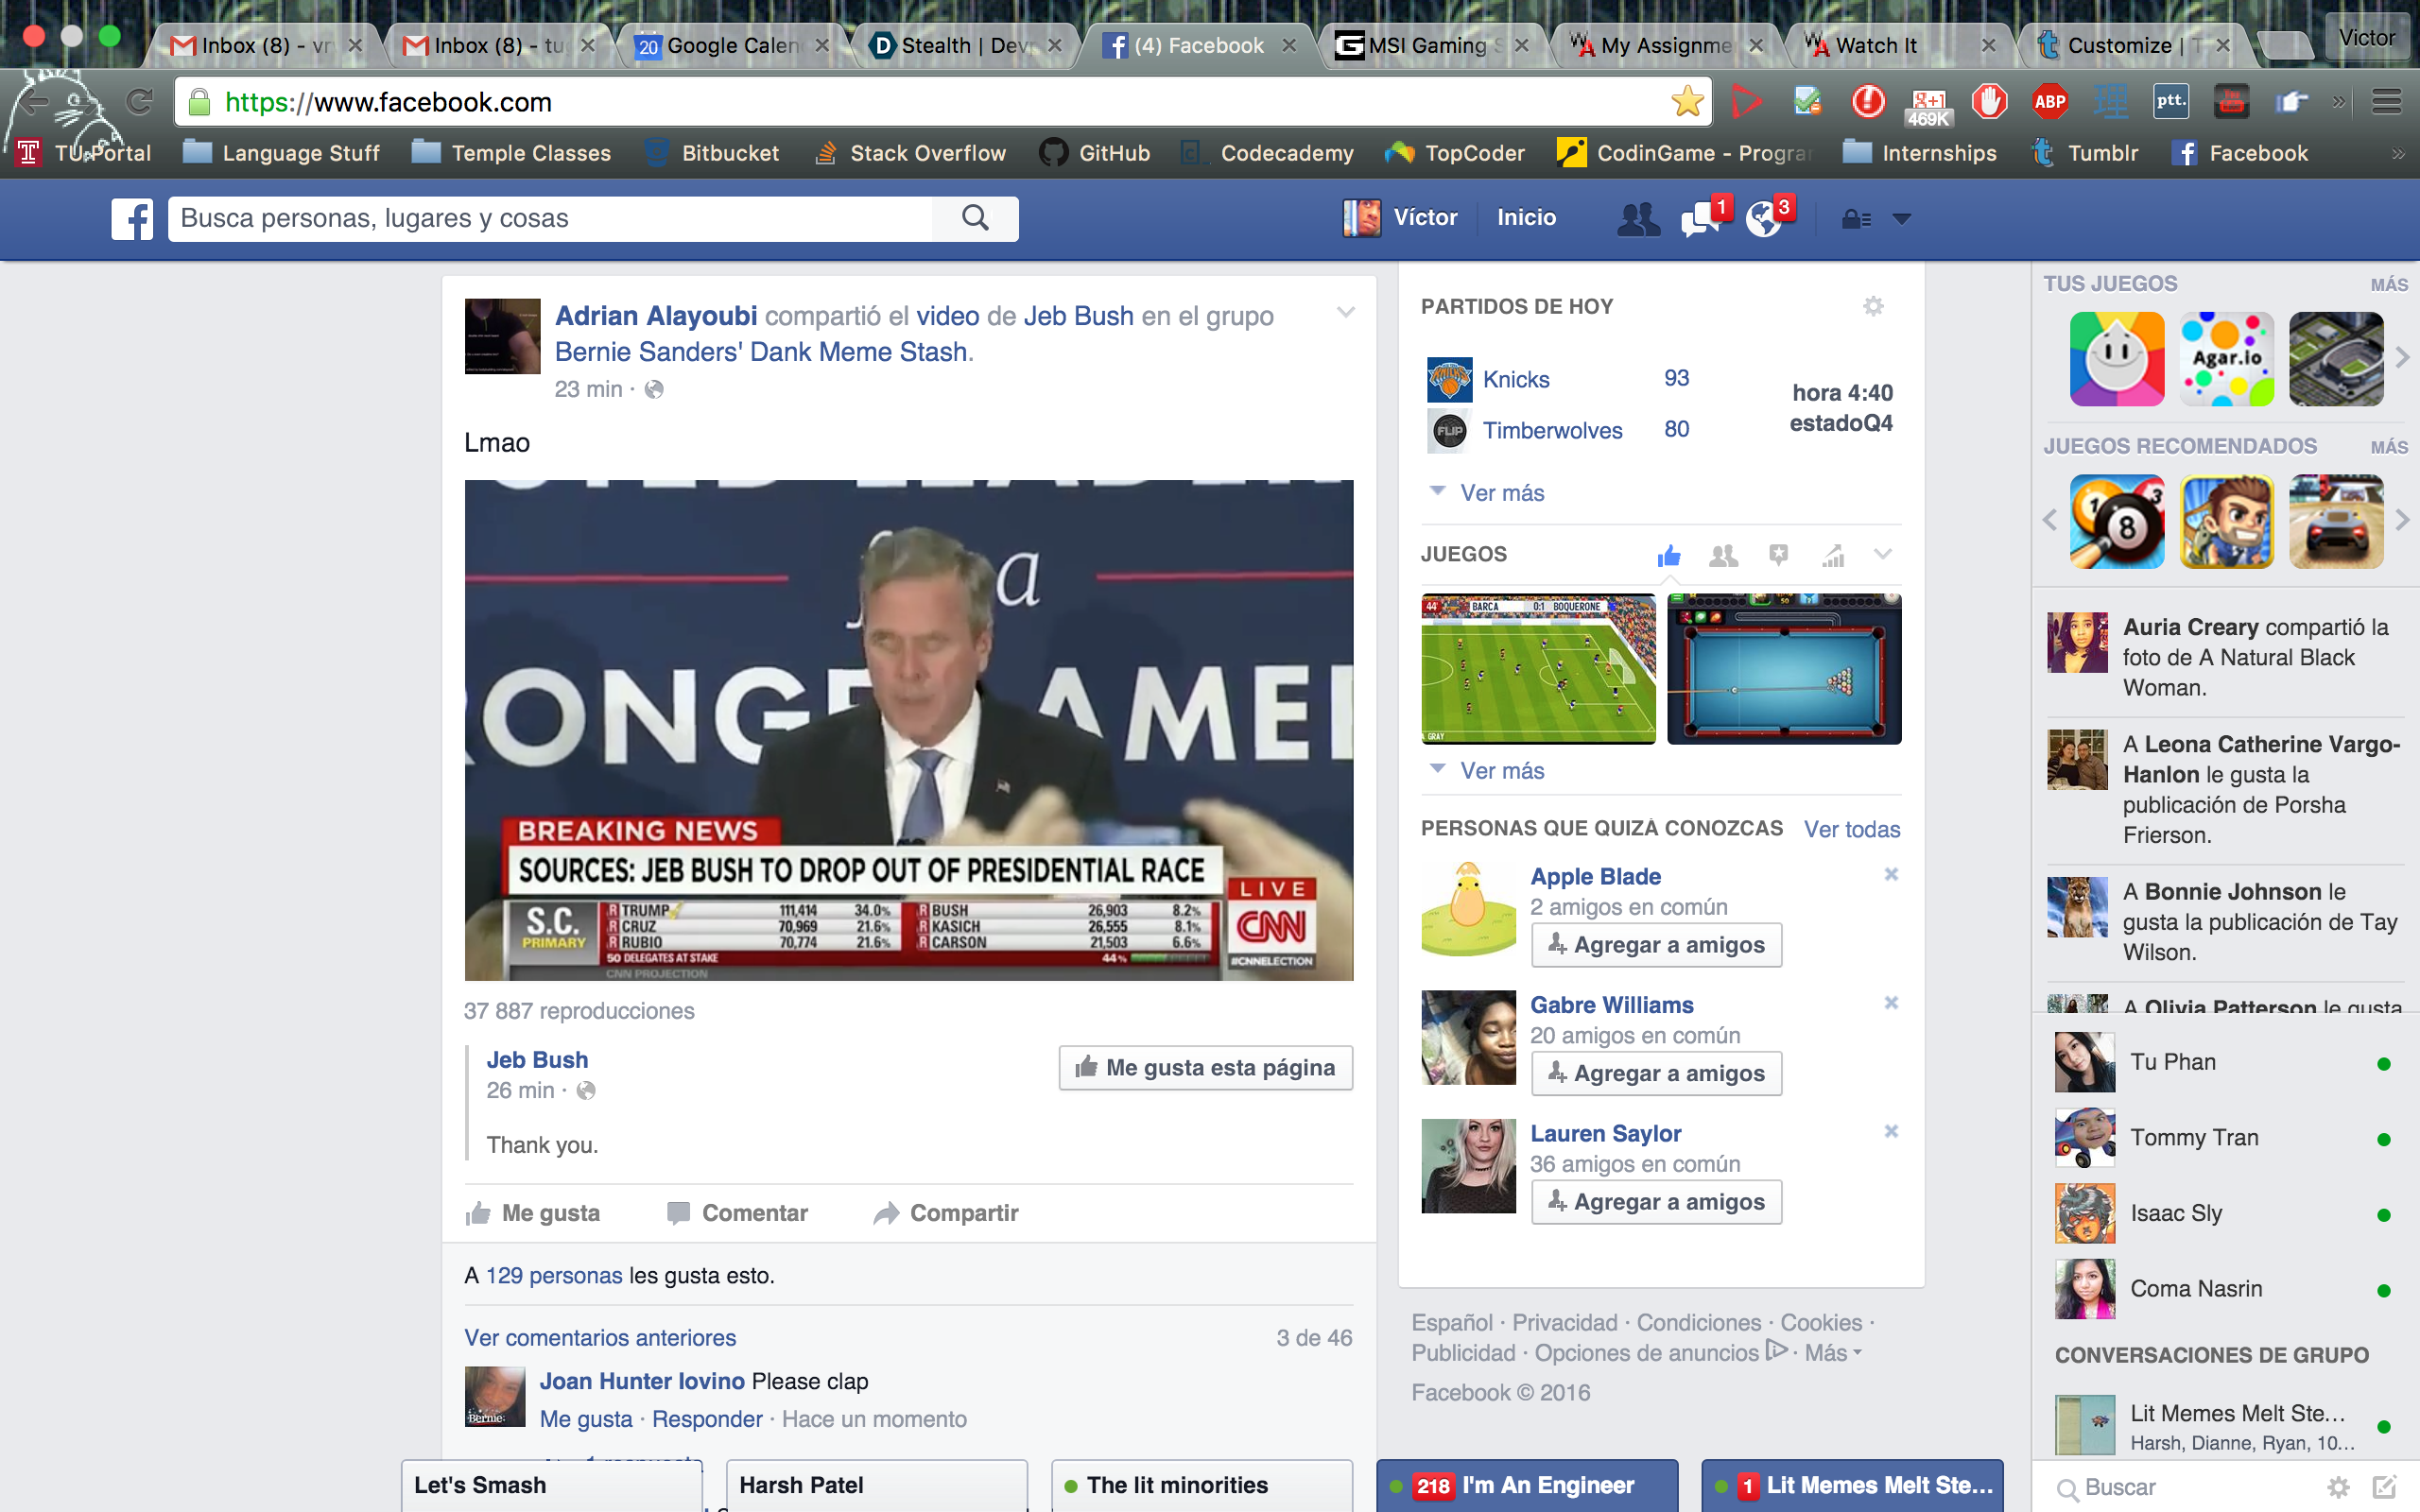Image resolution: width=2420 pixels, height=1512 pixels.
Task: Open the messages icon with 1 notification
Action: tap(1701, 218)
